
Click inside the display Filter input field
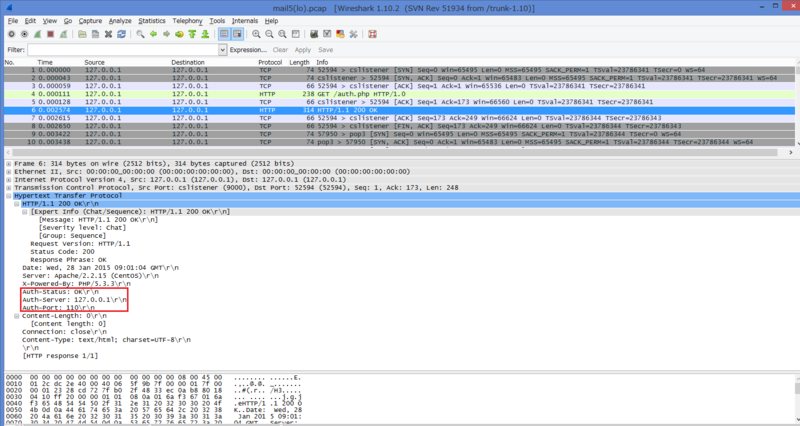(x=123, y=50)
